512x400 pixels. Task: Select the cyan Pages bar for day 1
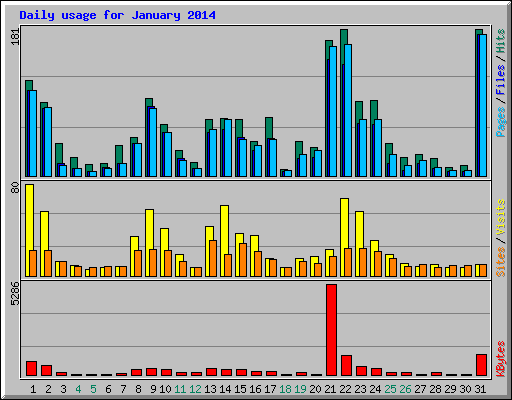(33, 133)
